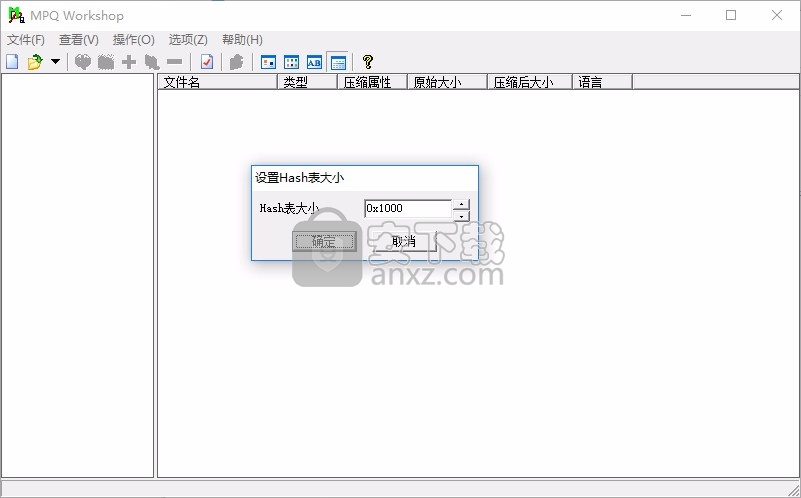Switch to the AB list view
The width and height of the screenshot is (801, 498).
pos(314,62)
